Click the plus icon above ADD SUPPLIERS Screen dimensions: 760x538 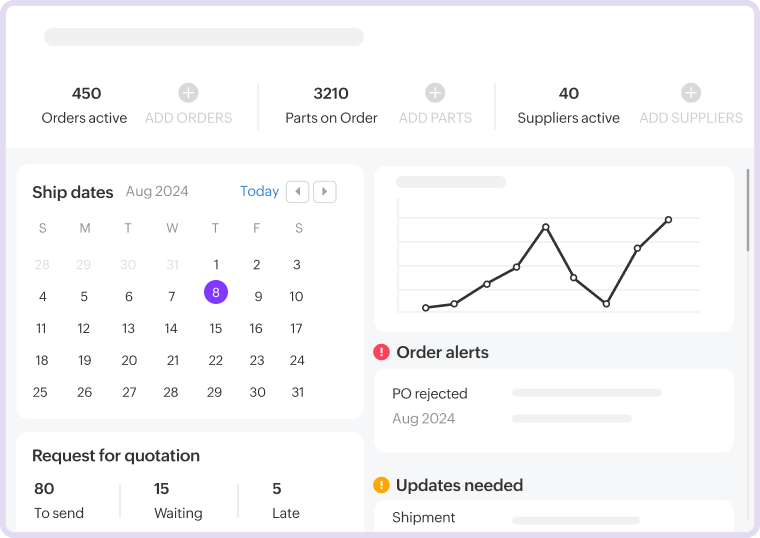(x=691, y=93)
